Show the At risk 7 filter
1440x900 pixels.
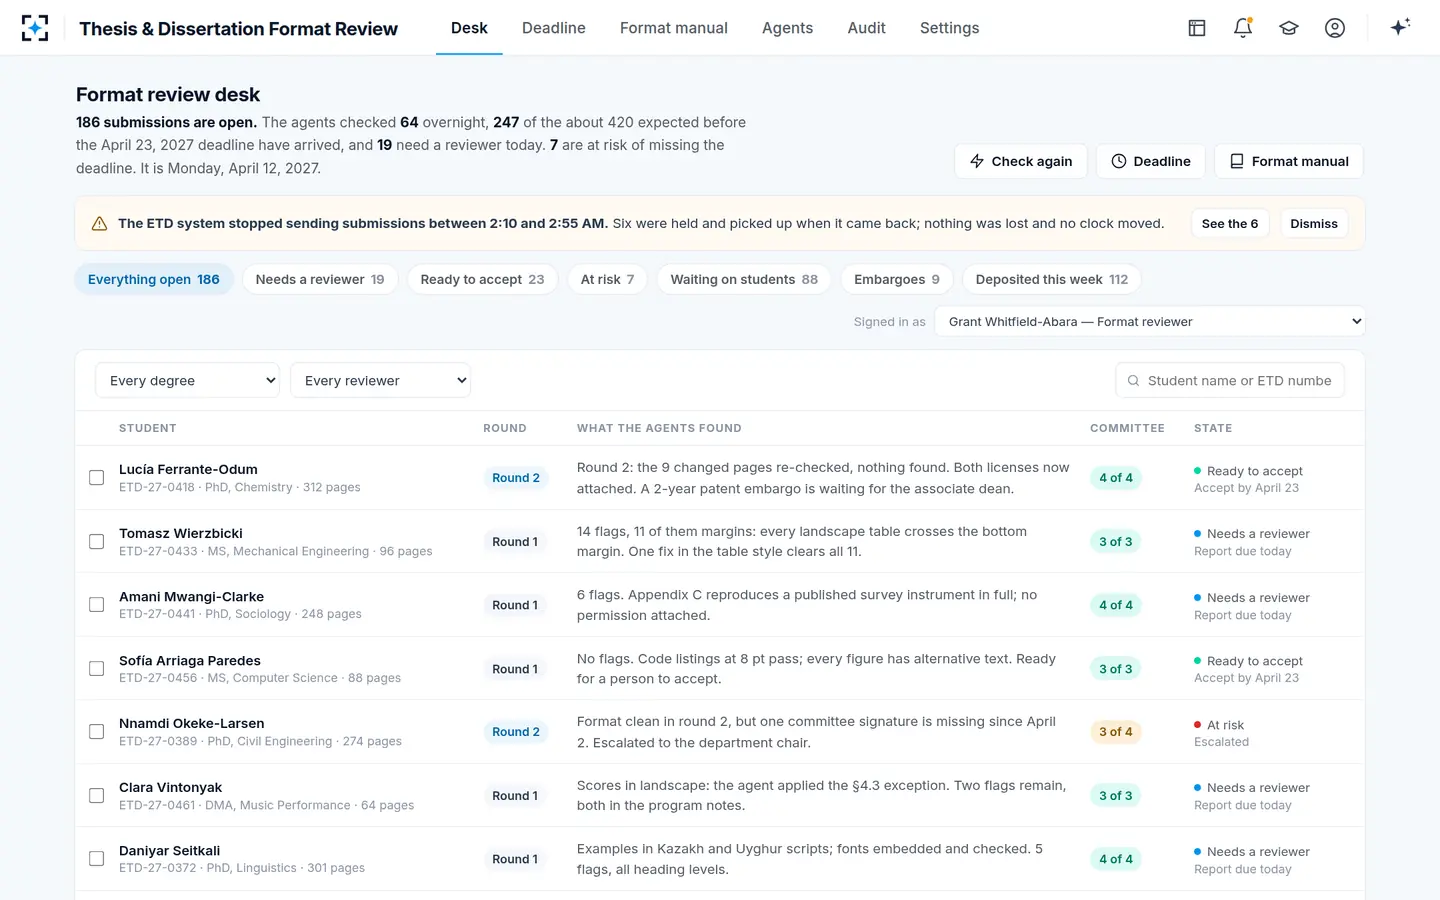click(x=608, y=279)
